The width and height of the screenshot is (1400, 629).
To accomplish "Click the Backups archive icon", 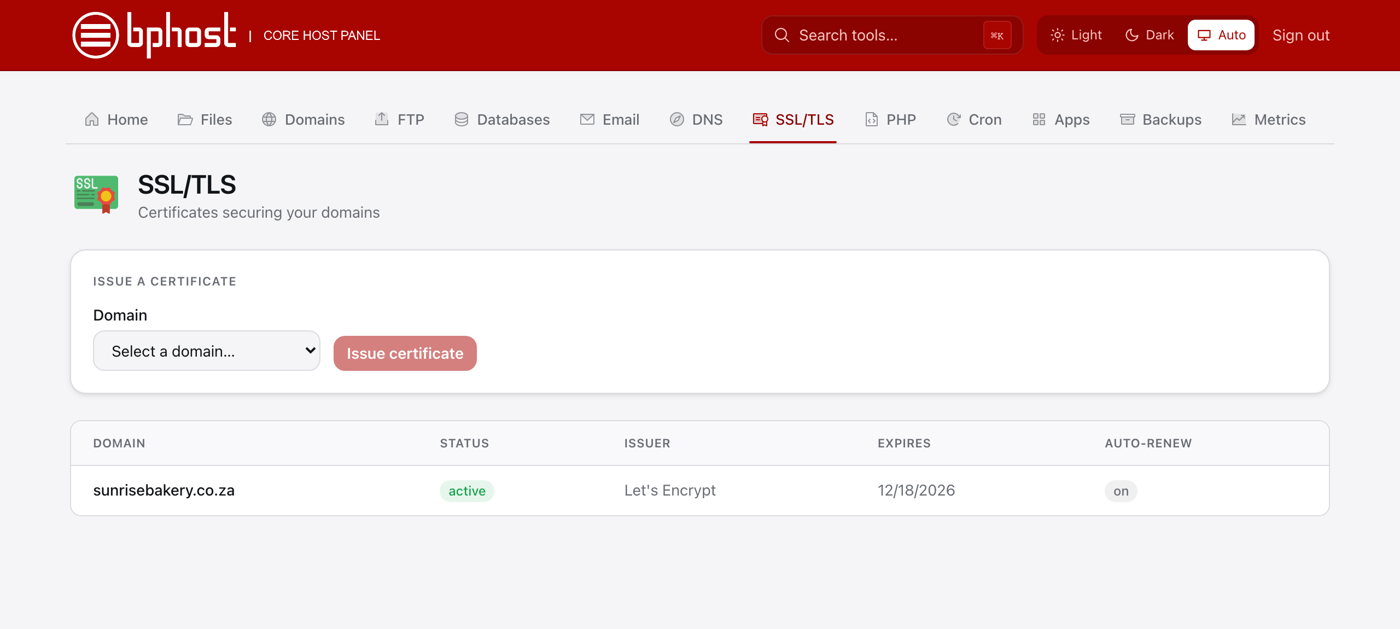I will pyautogui.click(x=1127, y=119).
